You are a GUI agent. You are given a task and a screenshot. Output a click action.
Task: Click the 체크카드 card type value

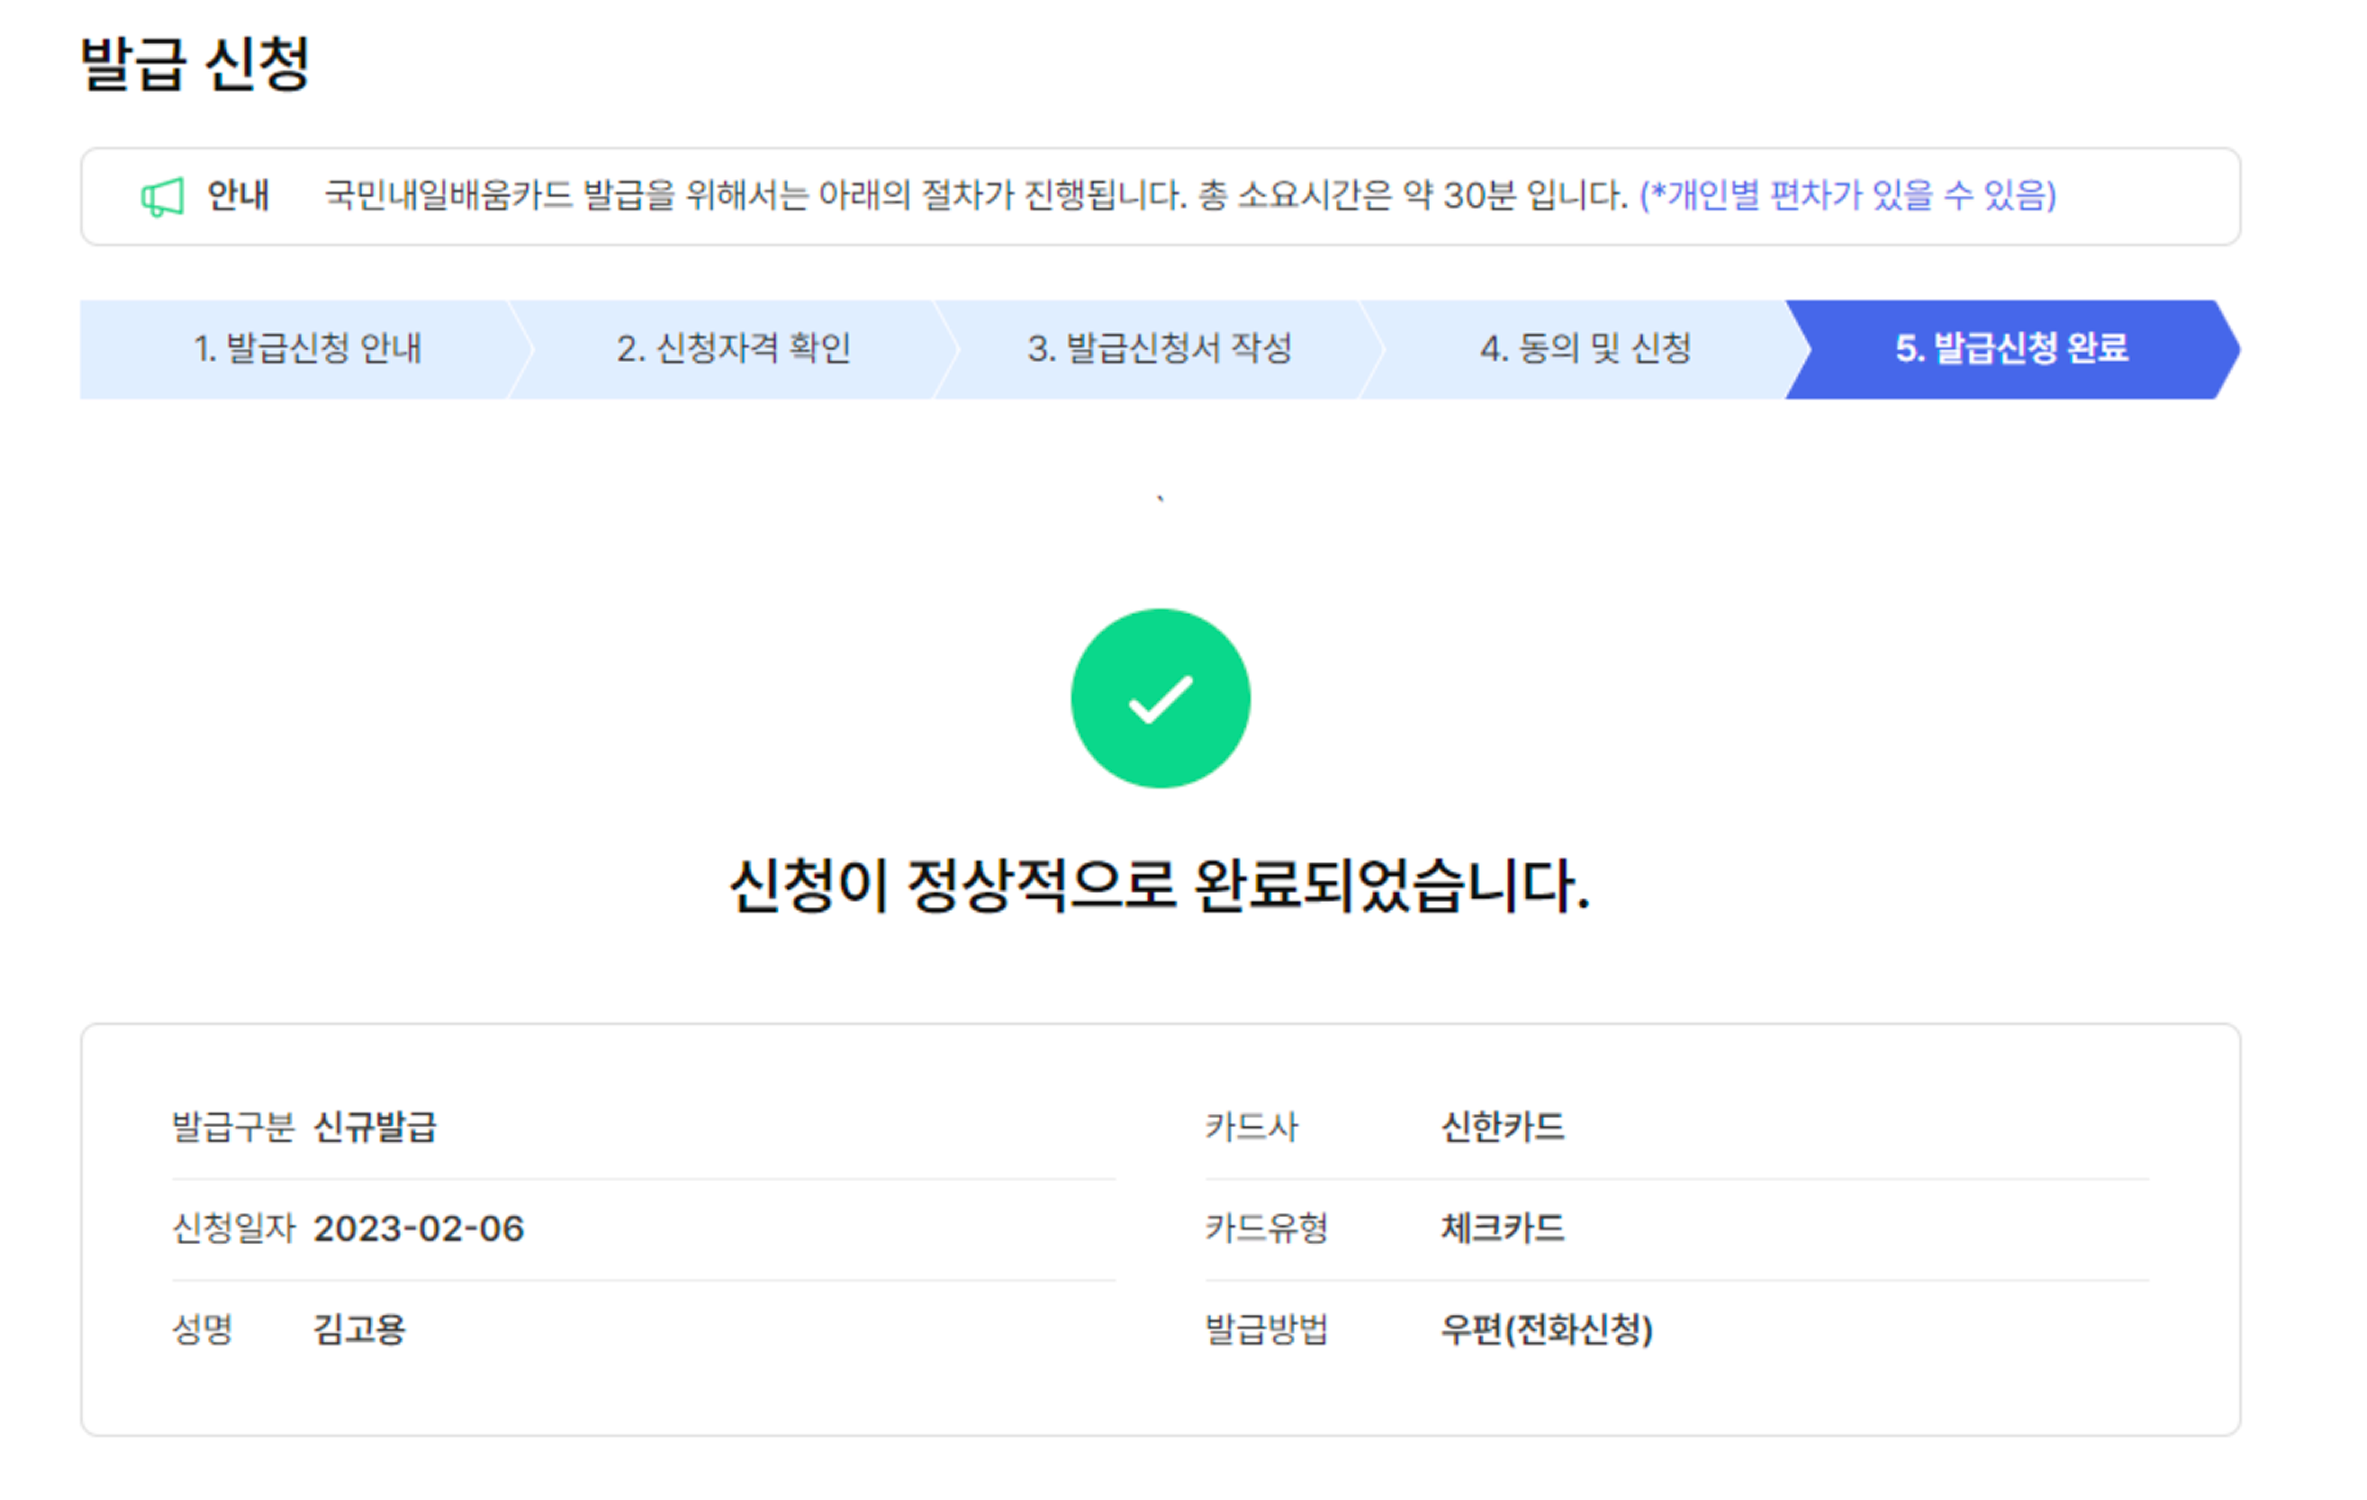1501,1228
